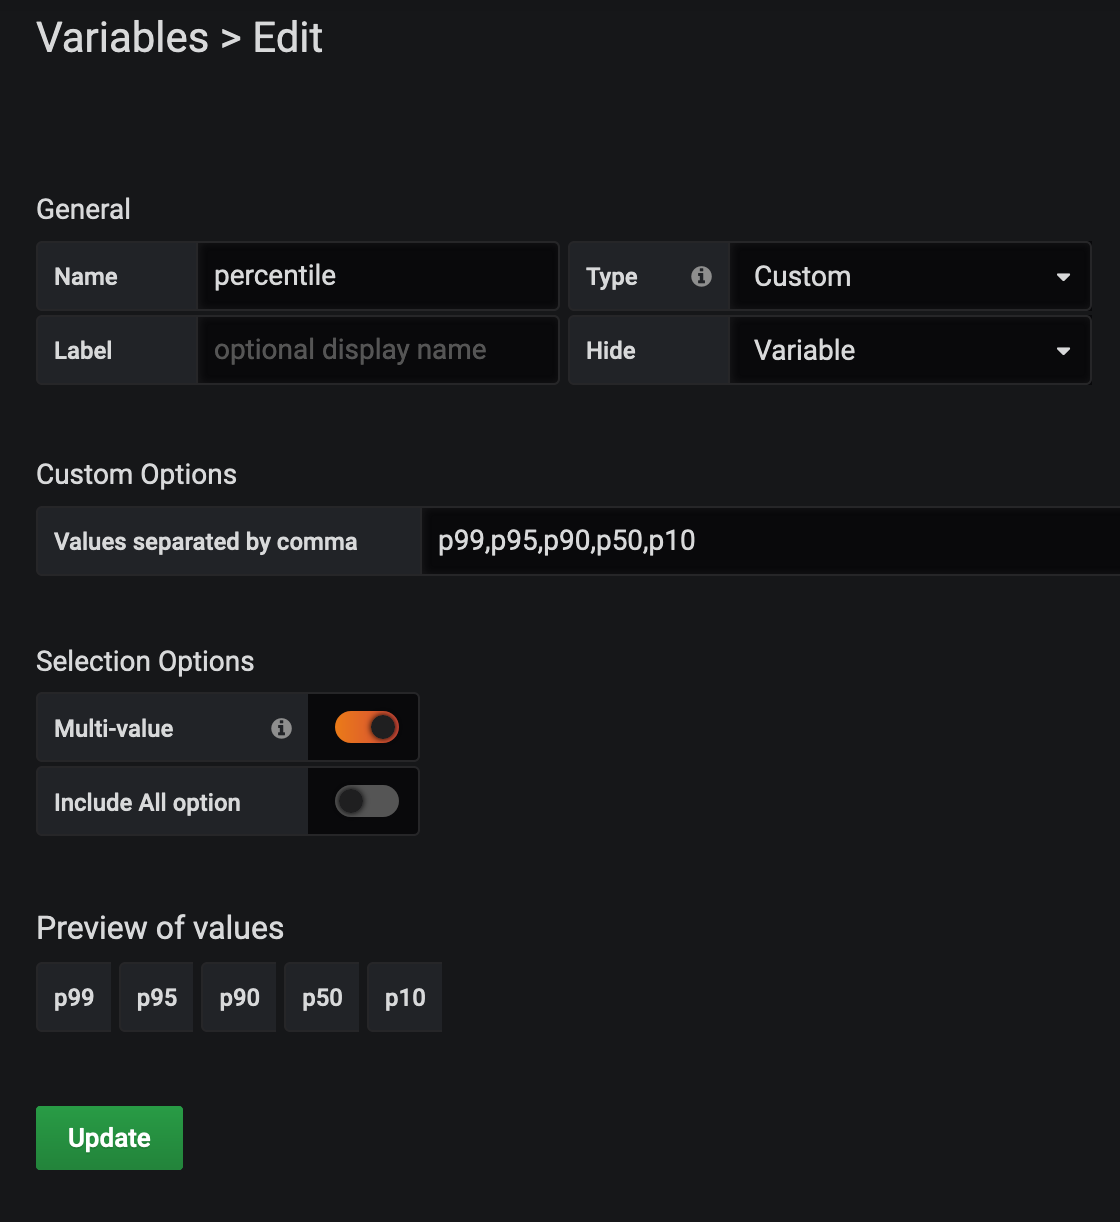The height and width of the screenshot is (1222, 1120).
Task: Select the p10 preview value chip
Action: click(404, 997)
